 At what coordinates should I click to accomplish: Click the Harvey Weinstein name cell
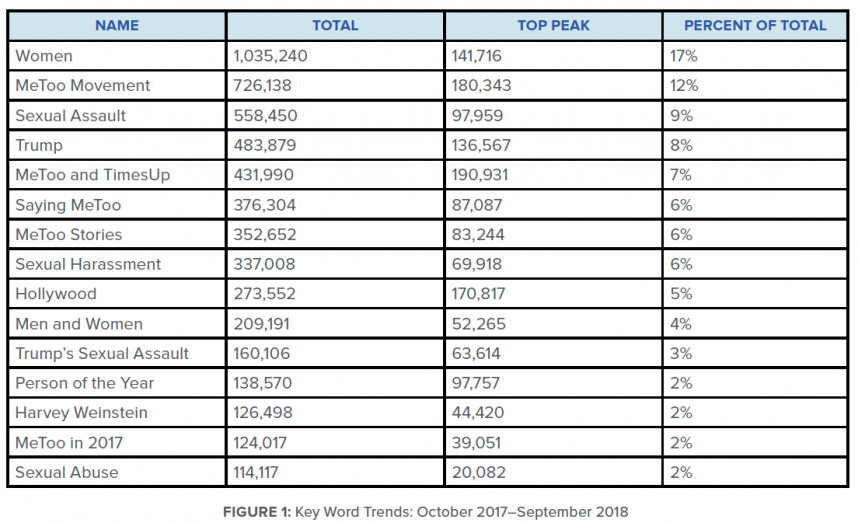click(81, 413)
